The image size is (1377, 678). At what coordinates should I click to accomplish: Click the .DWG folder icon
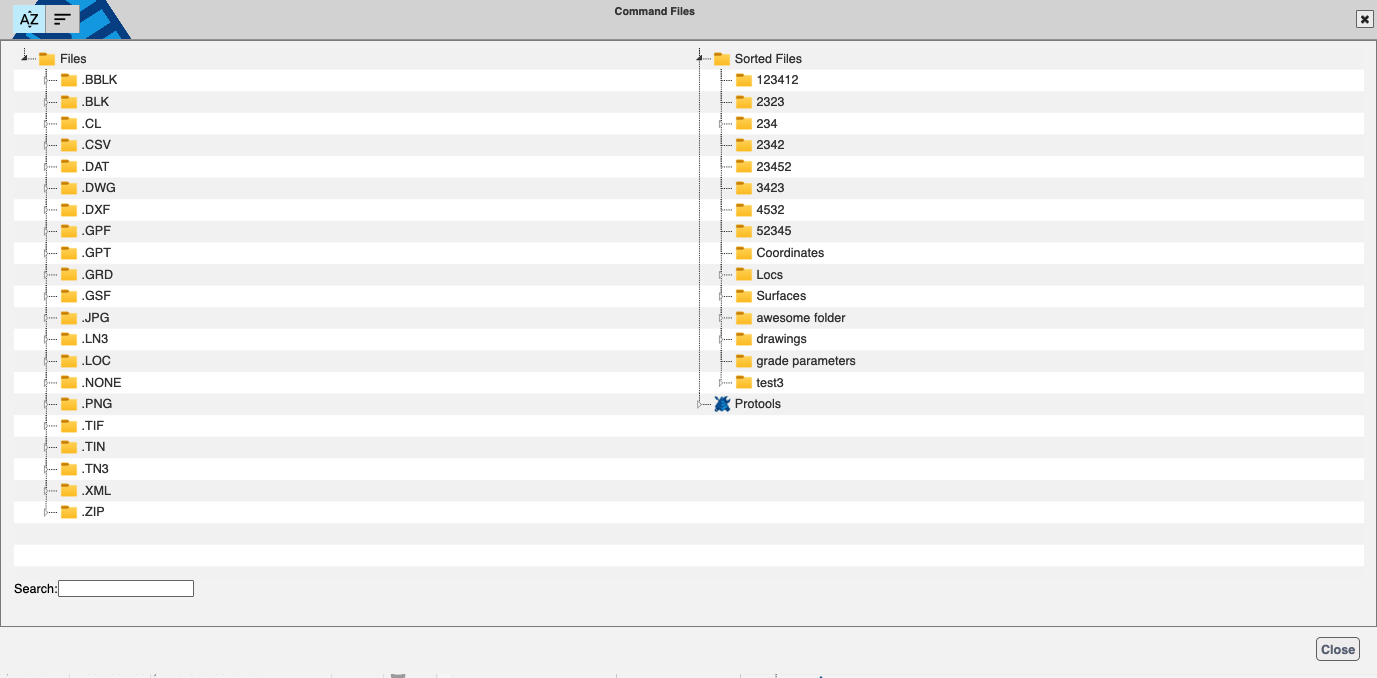(x=69, y=188)
